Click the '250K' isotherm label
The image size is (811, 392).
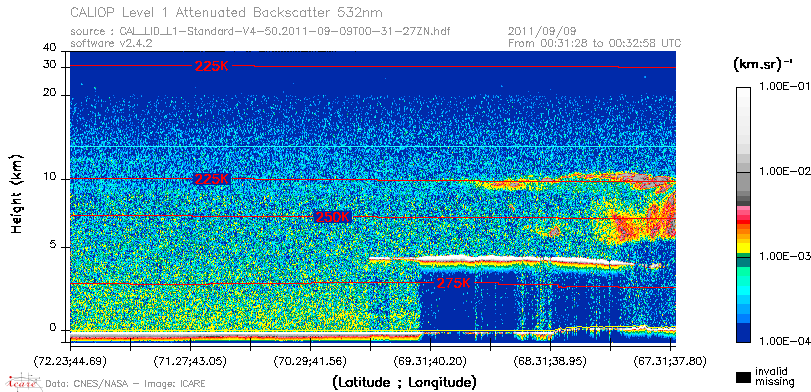333,217
